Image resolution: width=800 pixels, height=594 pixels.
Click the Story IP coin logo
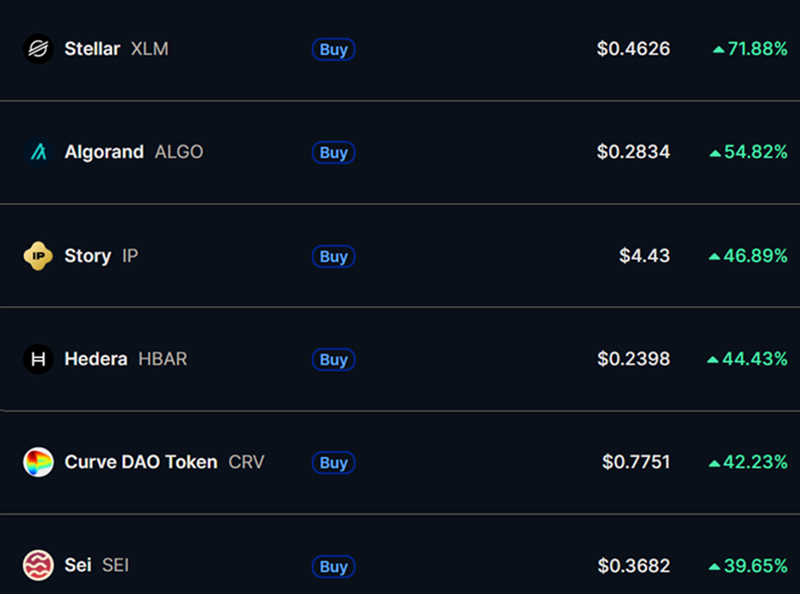coord(38,256)
